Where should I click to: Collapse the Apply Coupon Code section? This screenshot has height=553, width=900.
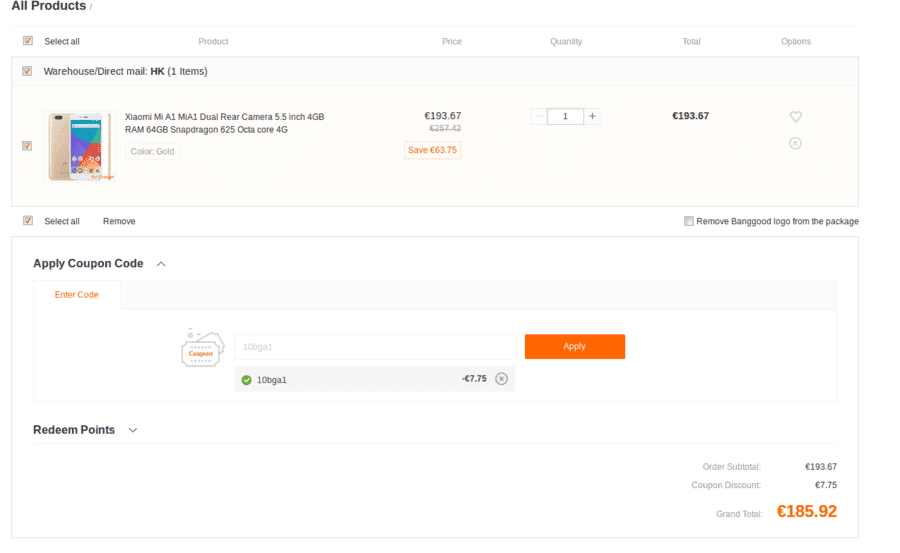(161, 264)
